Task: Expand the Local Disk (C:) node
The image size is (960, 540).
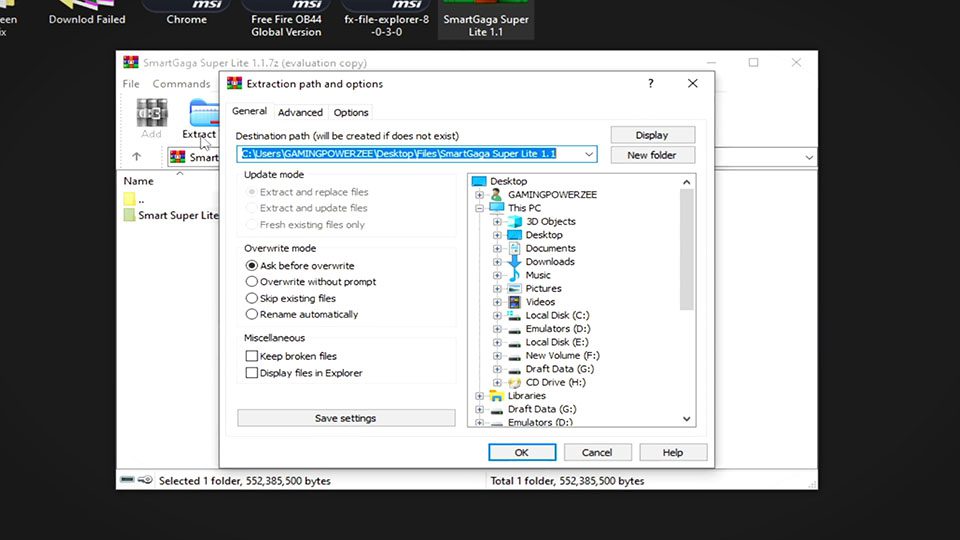Action: tap(497, 315)
